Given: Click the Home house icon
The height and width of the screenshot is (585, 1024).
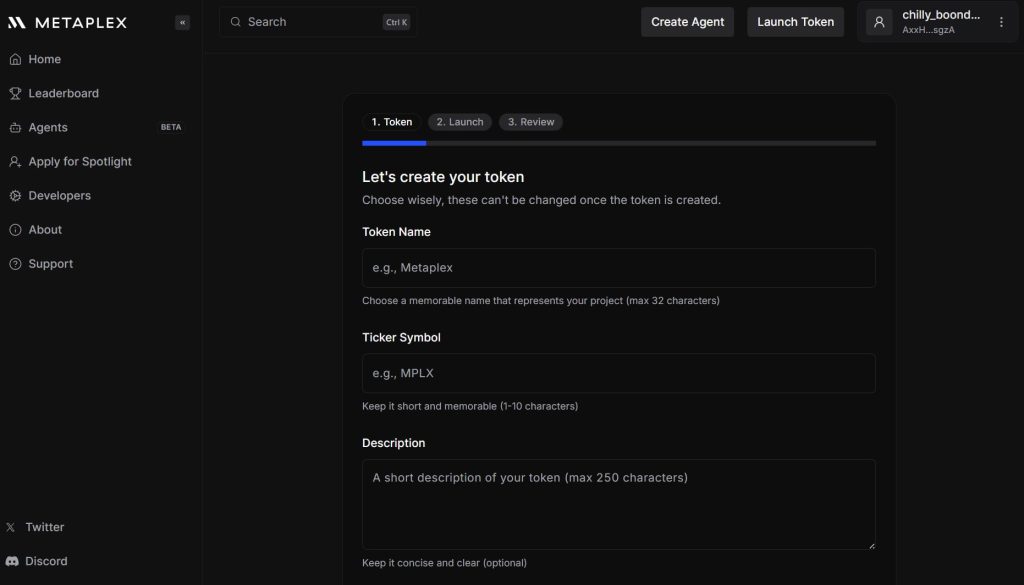Looking at the screenshot, I should coord(15,59).
